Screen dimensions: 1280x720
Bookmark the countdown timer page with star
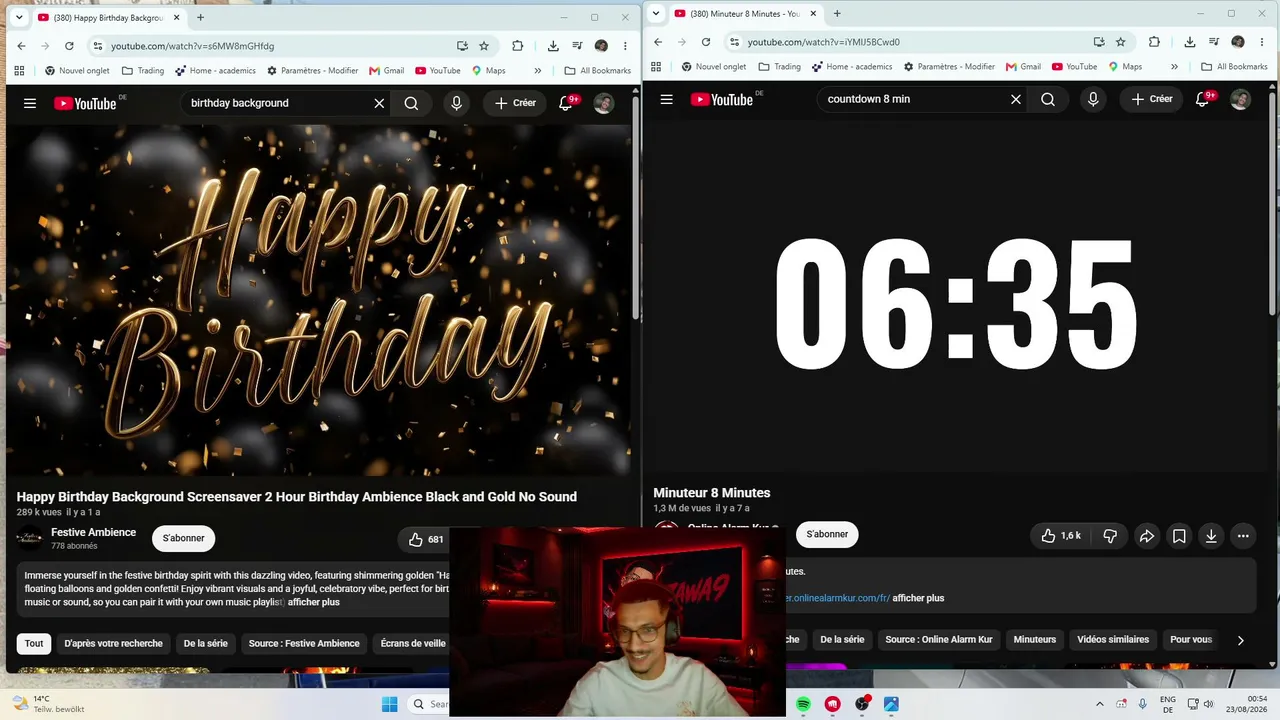1121,42
